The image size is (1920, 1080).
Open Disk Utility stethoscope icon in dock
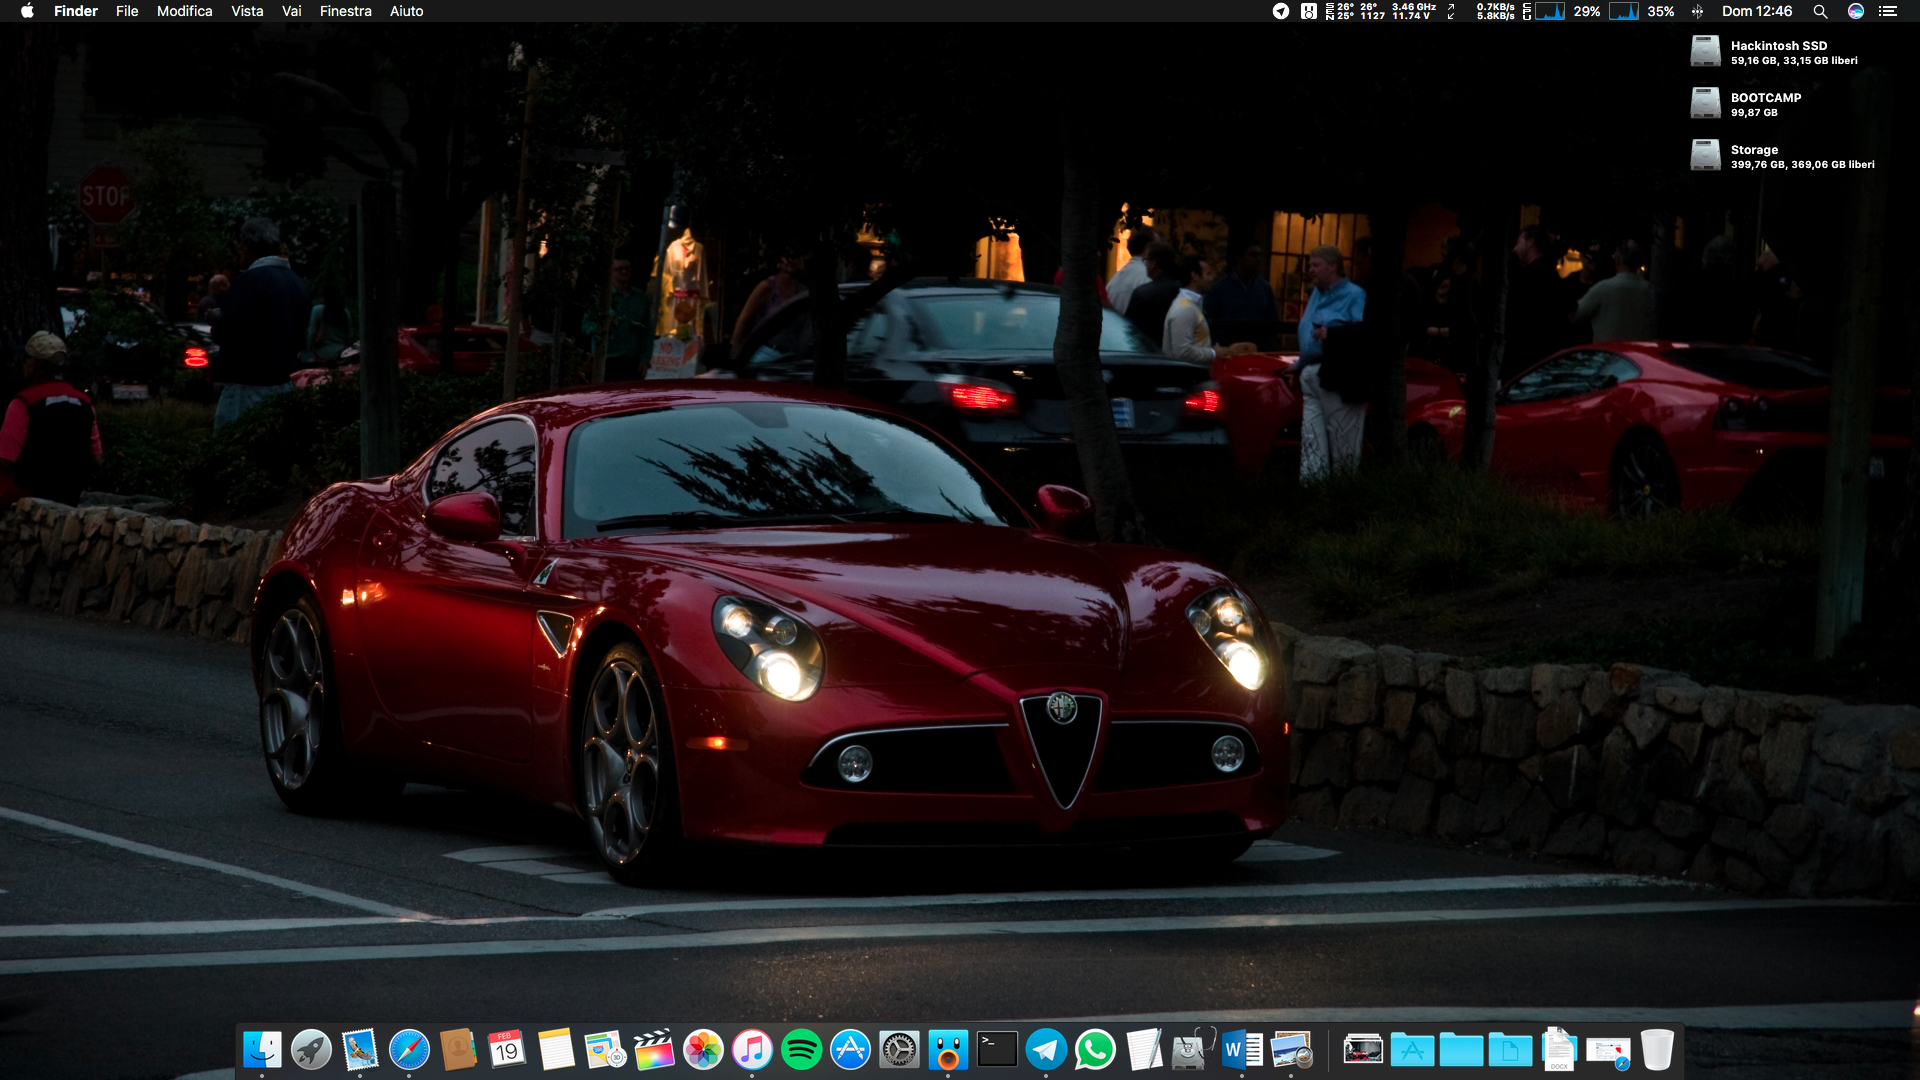[x=1193, y=1050]
